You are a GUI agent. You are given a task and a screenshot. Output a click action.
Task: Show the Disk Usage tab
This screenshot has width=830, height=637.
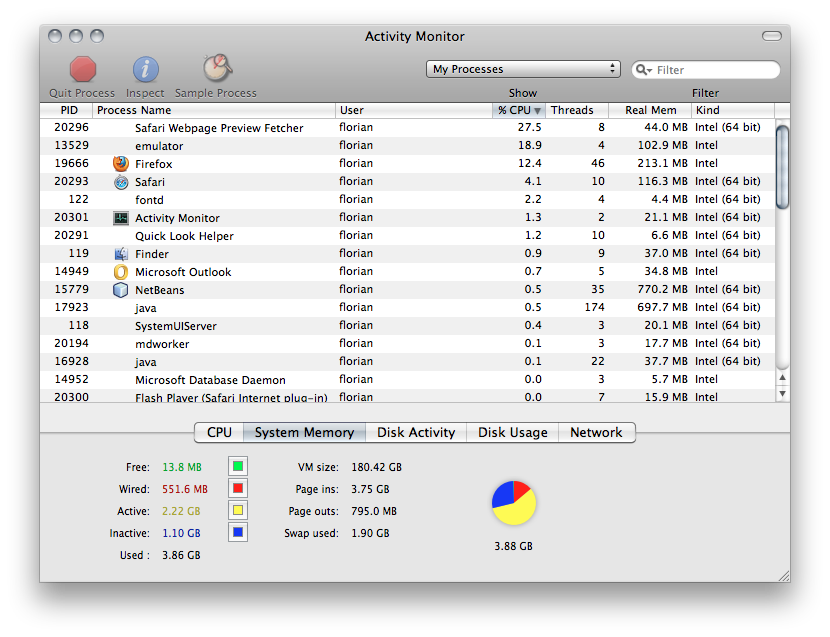(512, 433)
